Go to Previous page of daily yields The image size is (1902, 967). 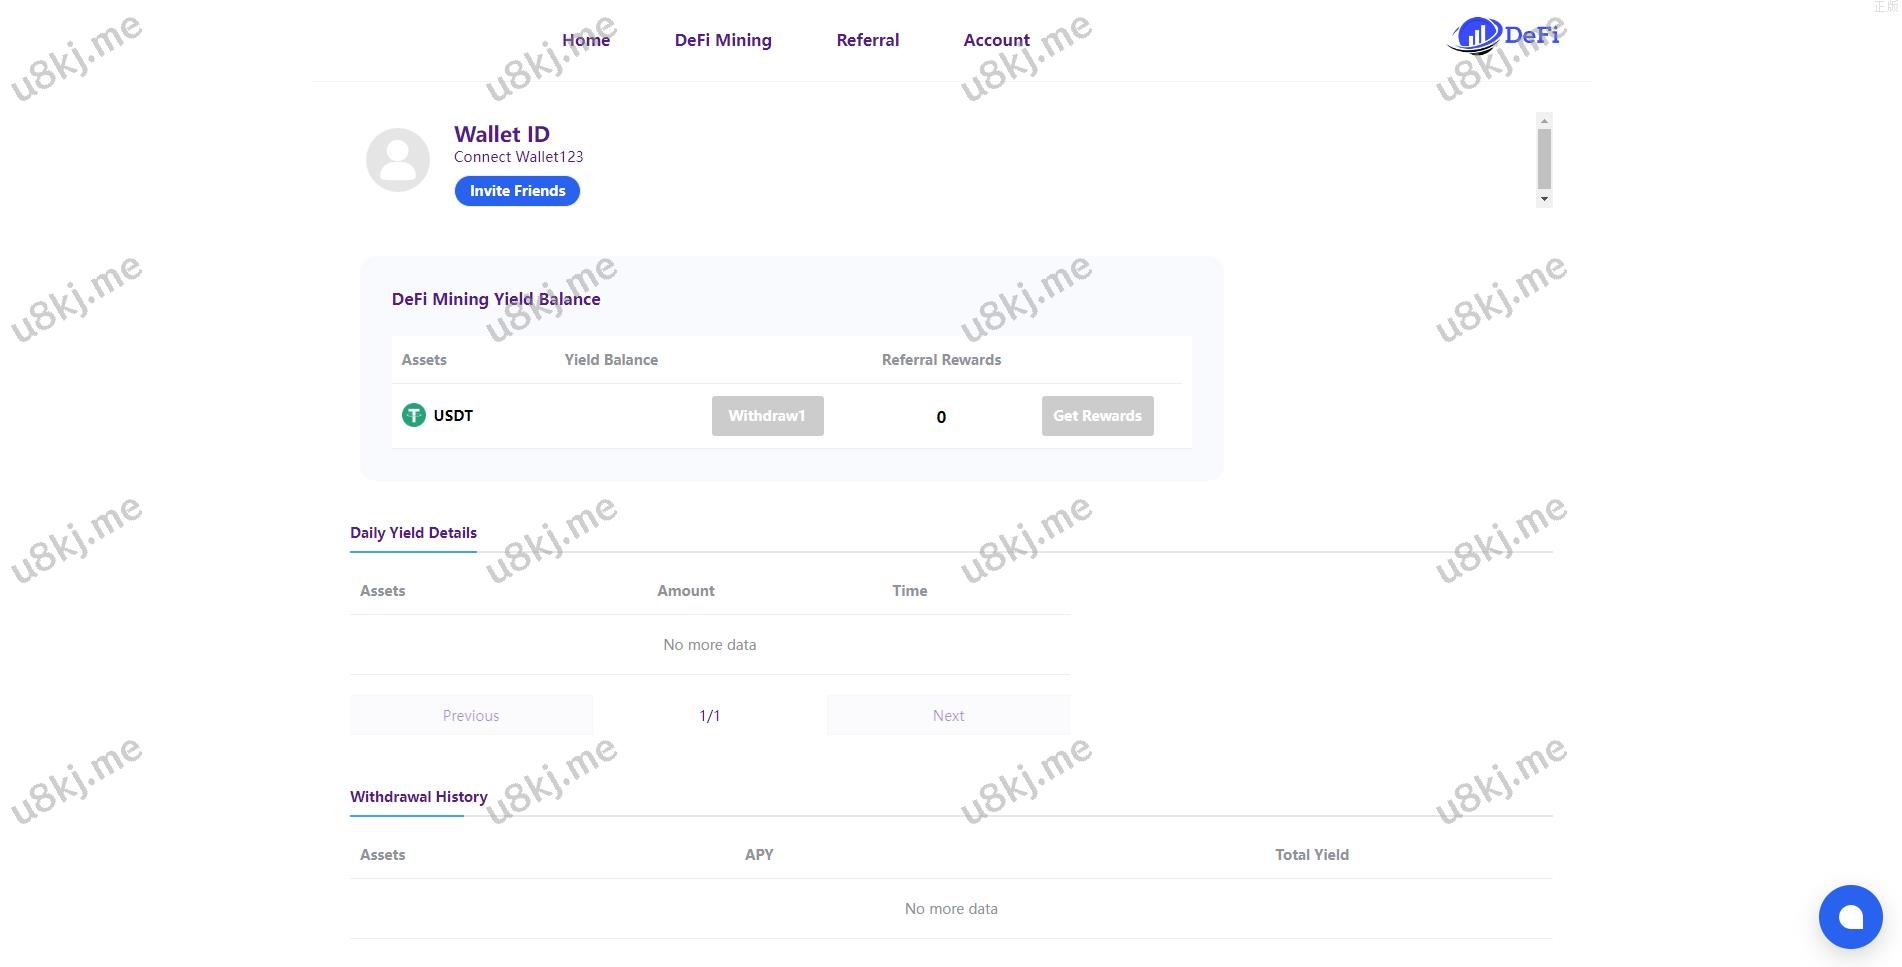471,715
